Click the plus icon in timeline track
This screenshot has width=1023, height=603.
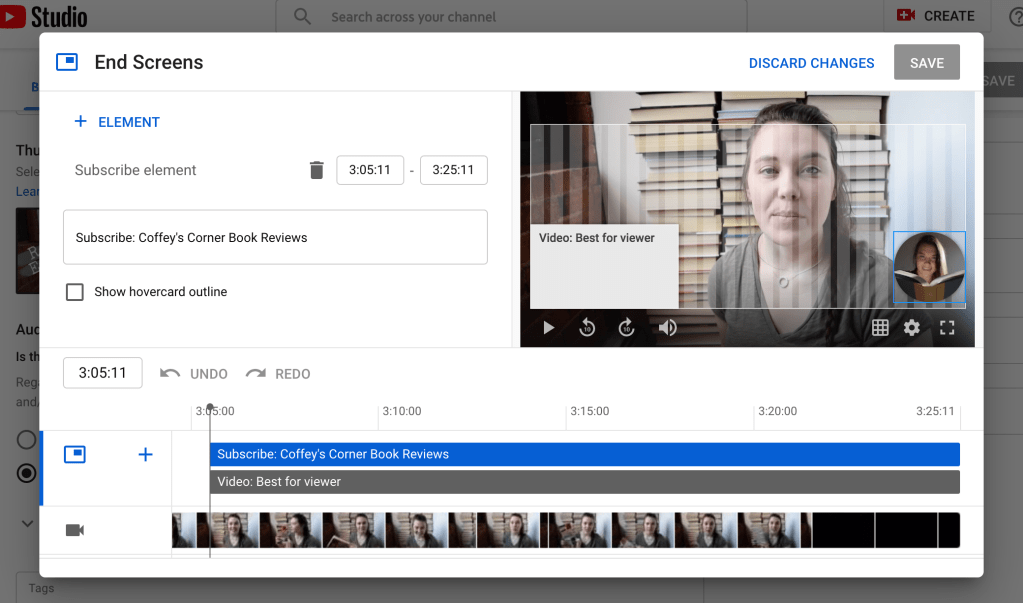point(145,455)
